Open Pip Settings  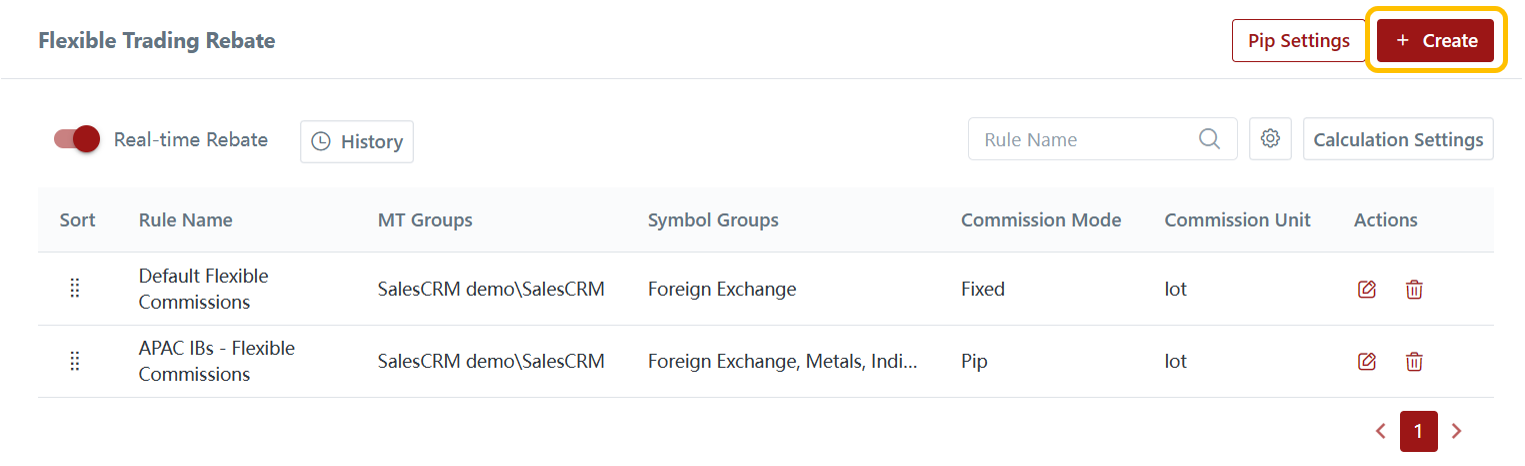tap(1298, 41)
